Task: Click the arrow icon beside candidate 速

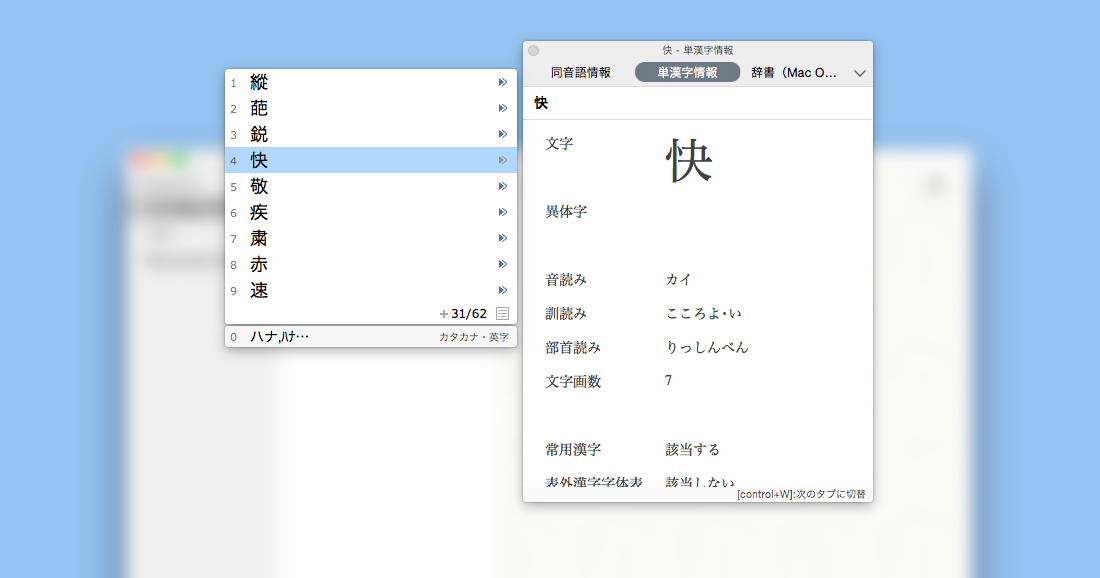Action: (x=503, y=290)
